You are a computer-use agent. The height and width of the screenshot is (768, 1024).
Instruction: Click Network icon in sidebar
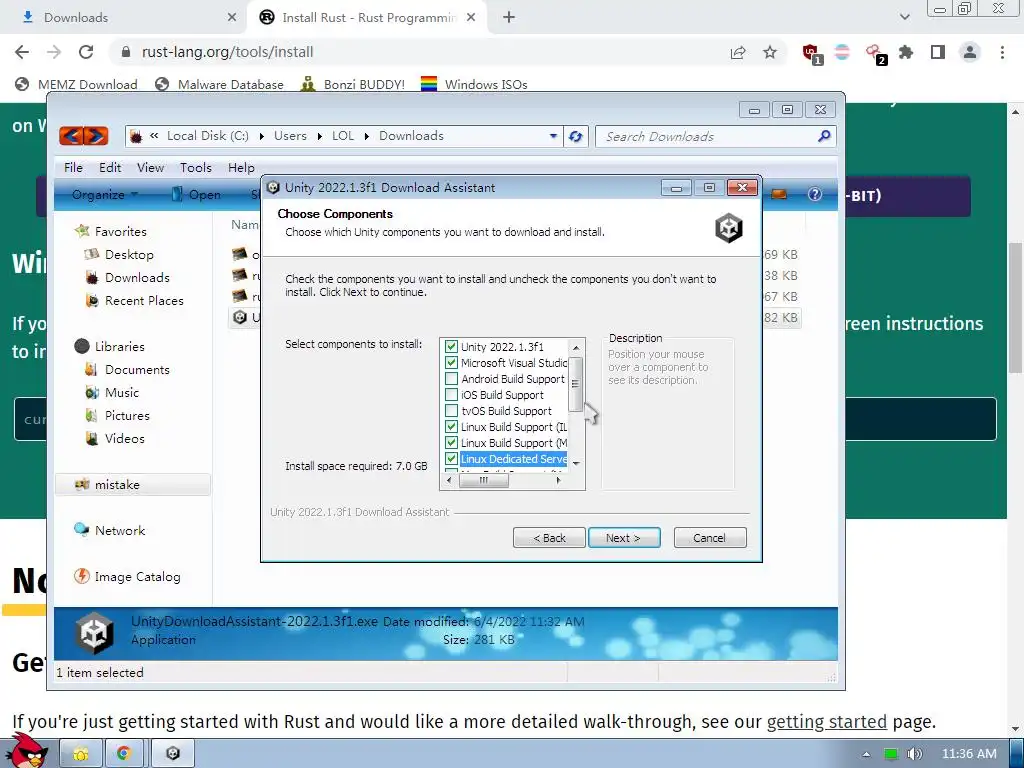click(82, 530)
